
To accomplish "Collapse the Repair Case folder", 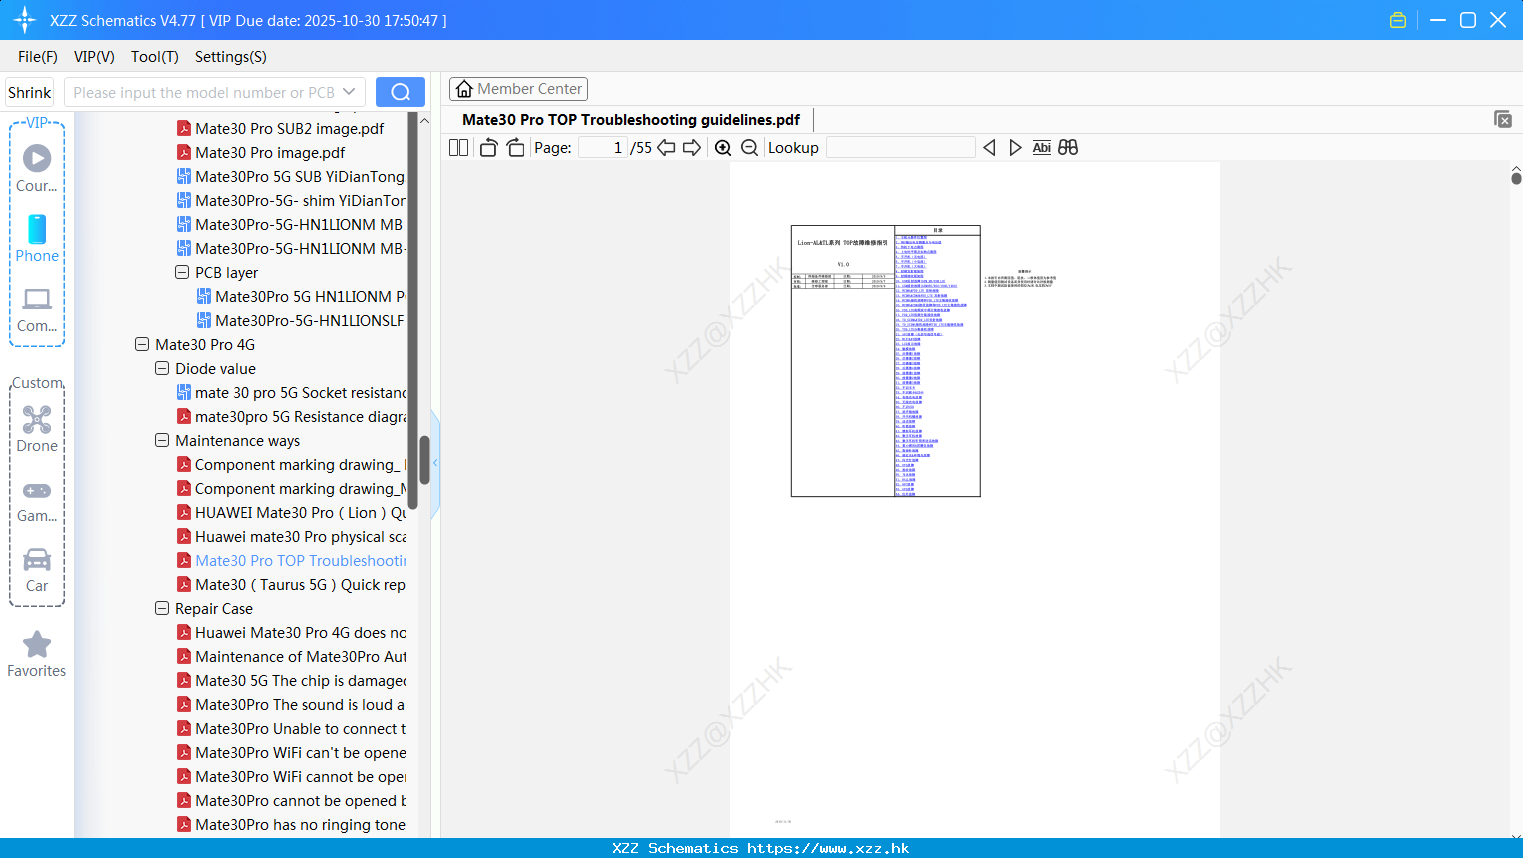I will pos(162,608).
